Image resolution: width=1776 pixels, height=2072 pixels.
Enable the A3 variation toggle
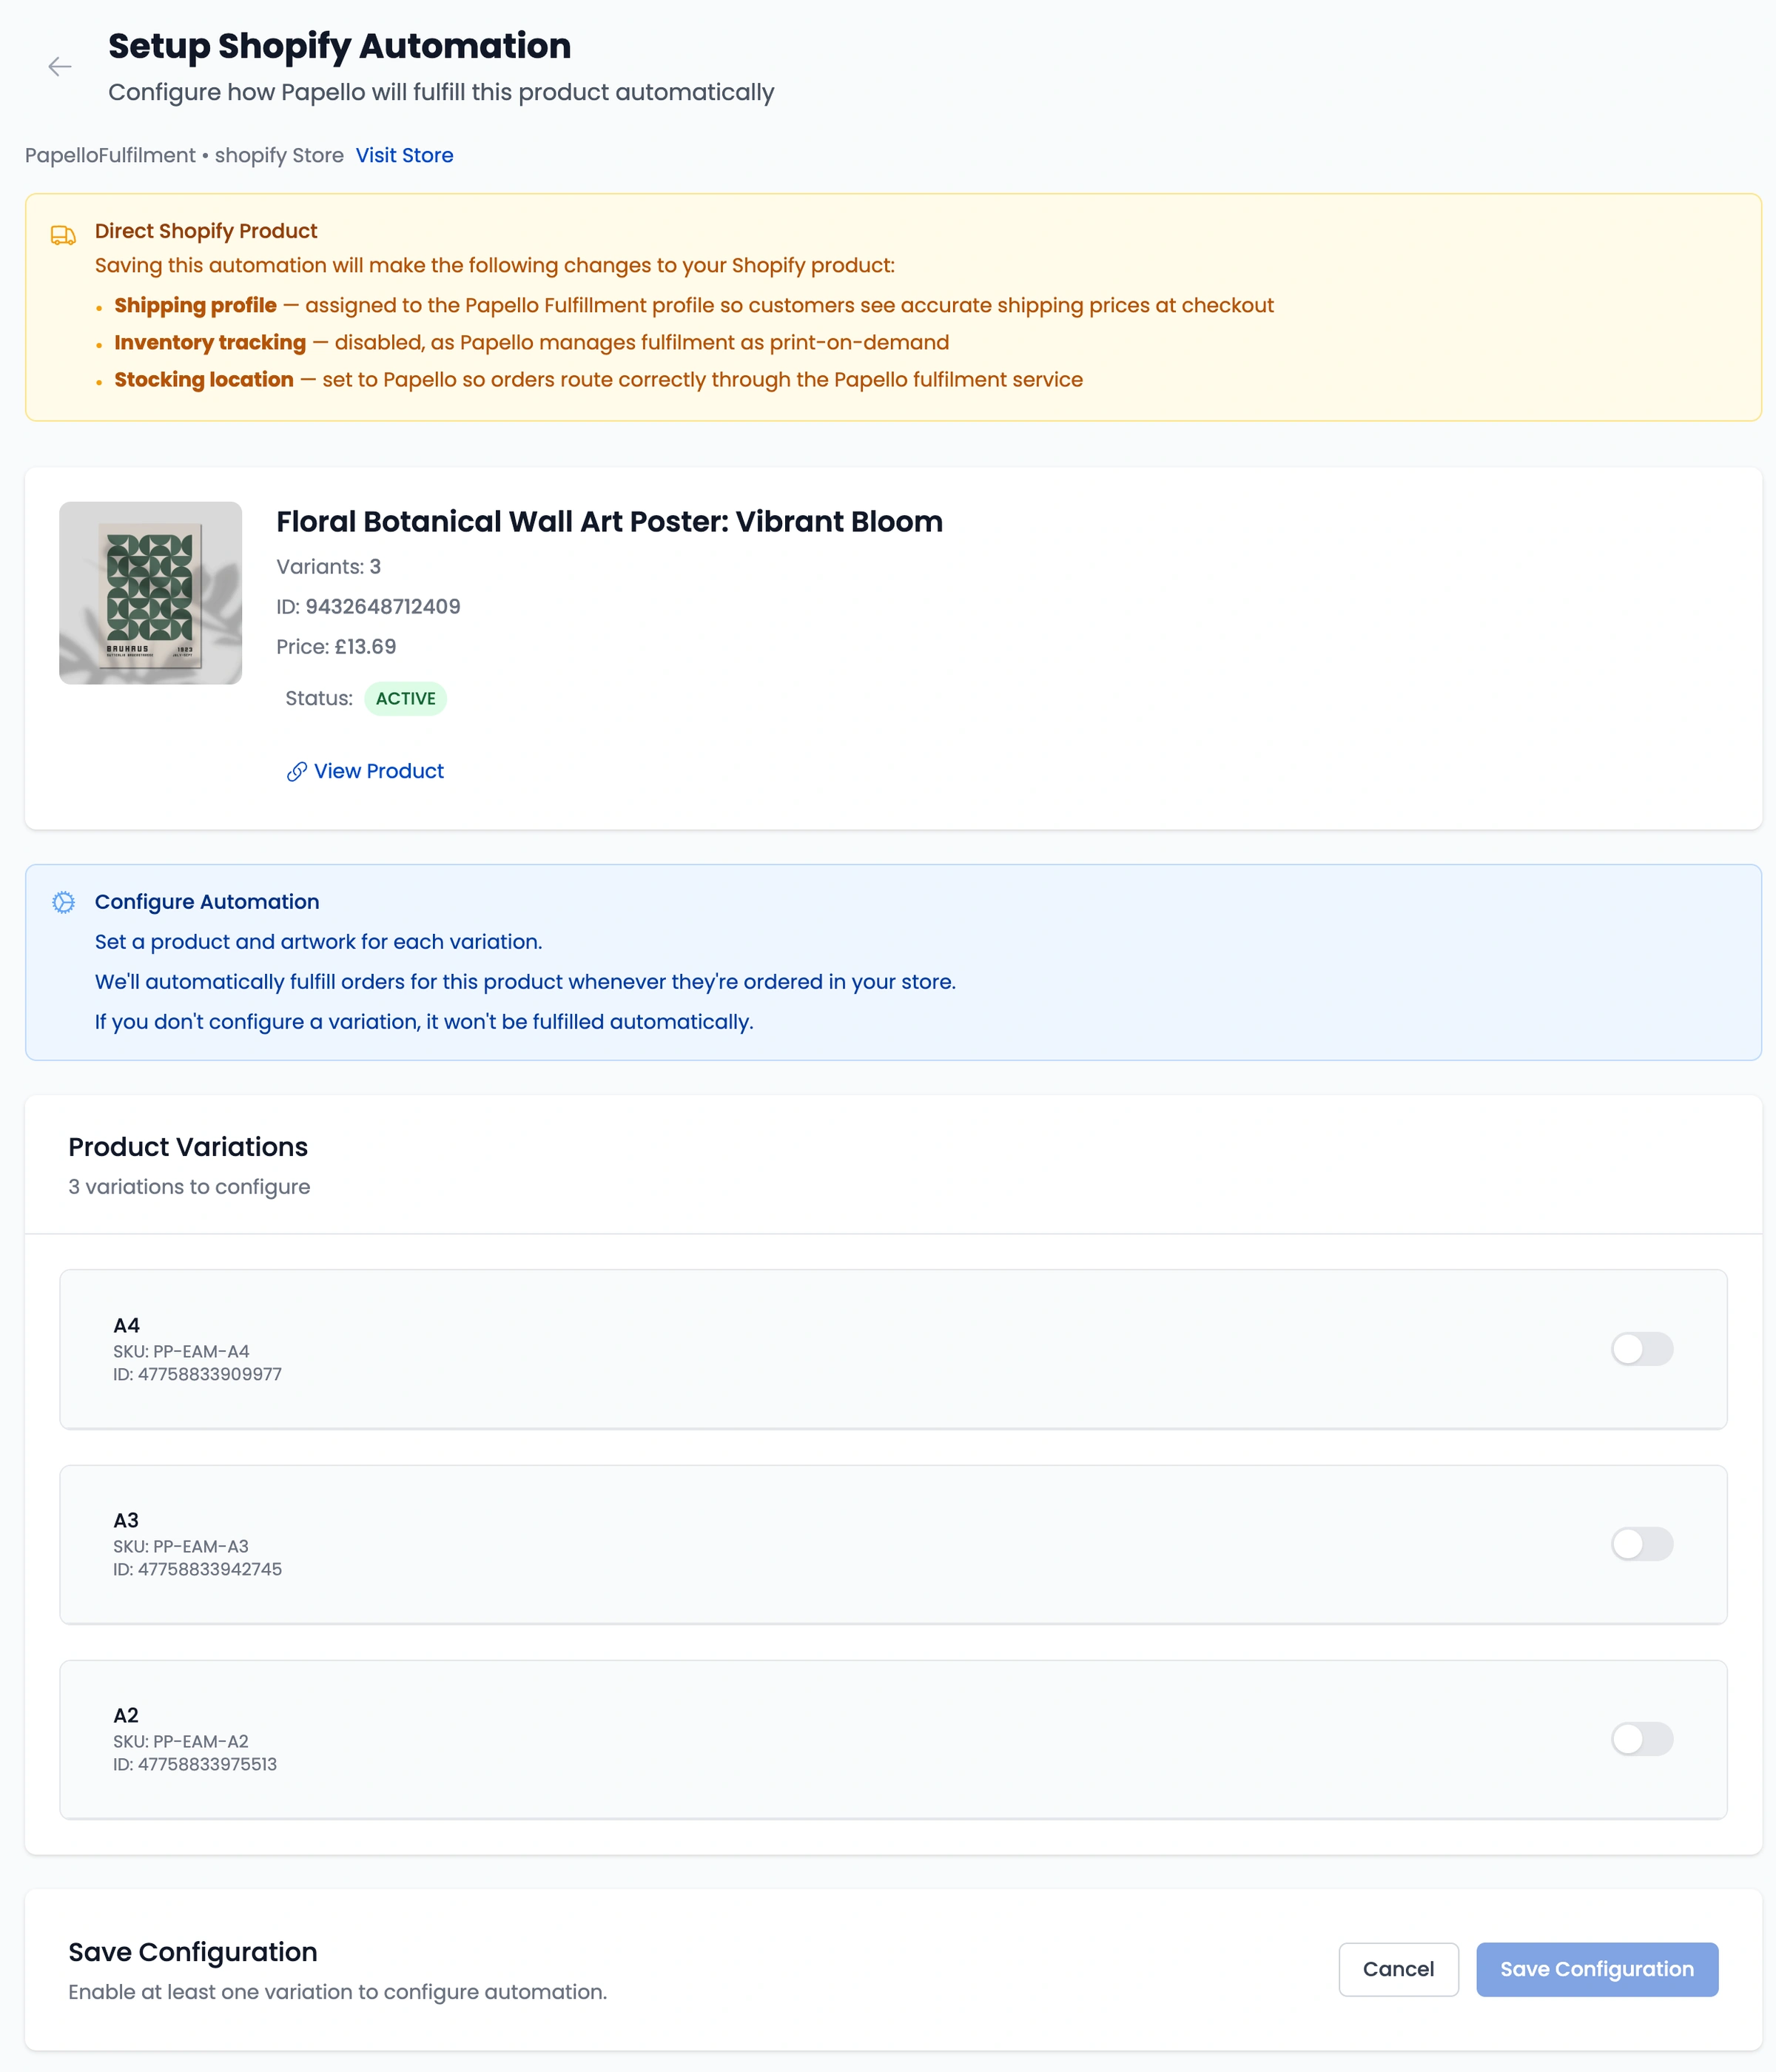tap(1641, 1544)
